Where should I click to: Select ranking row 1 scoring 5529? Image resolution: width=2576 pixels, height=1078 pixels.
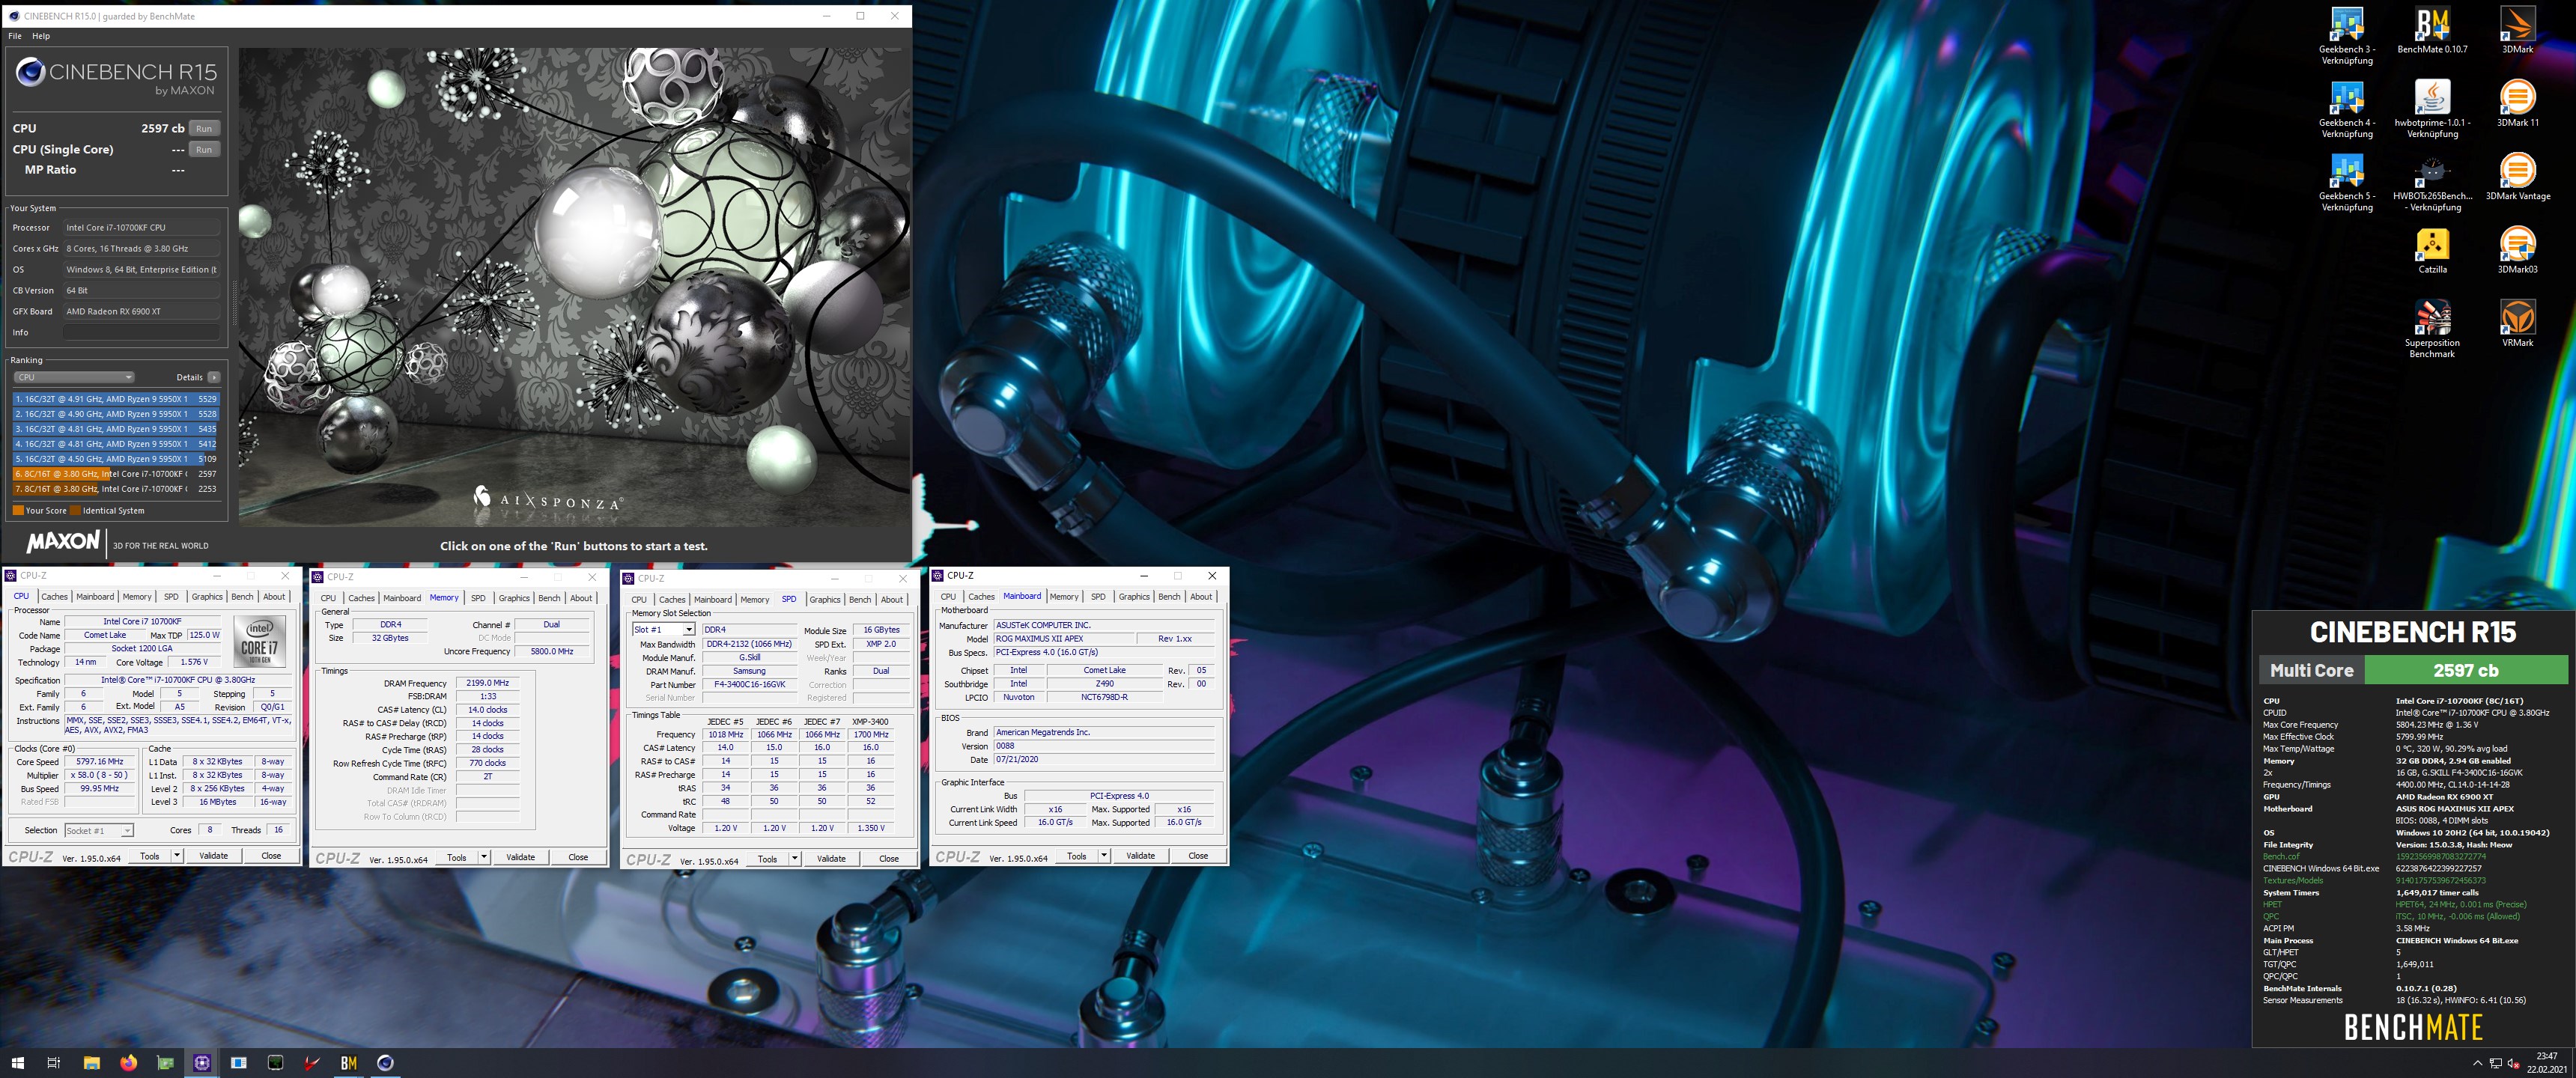116,398
